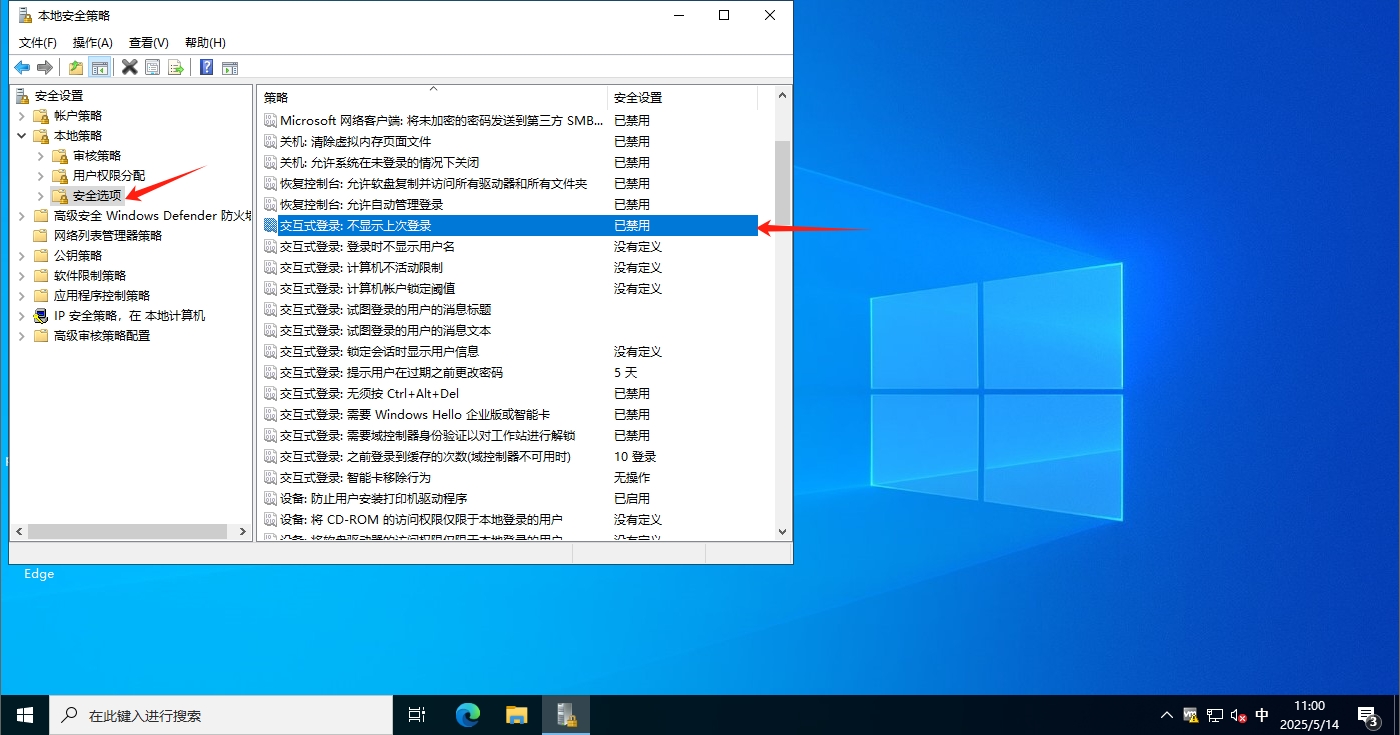
Task: Click the tree pane horizontal scroll right arrow
Action: pyautogui.click(x=243, y=532)
